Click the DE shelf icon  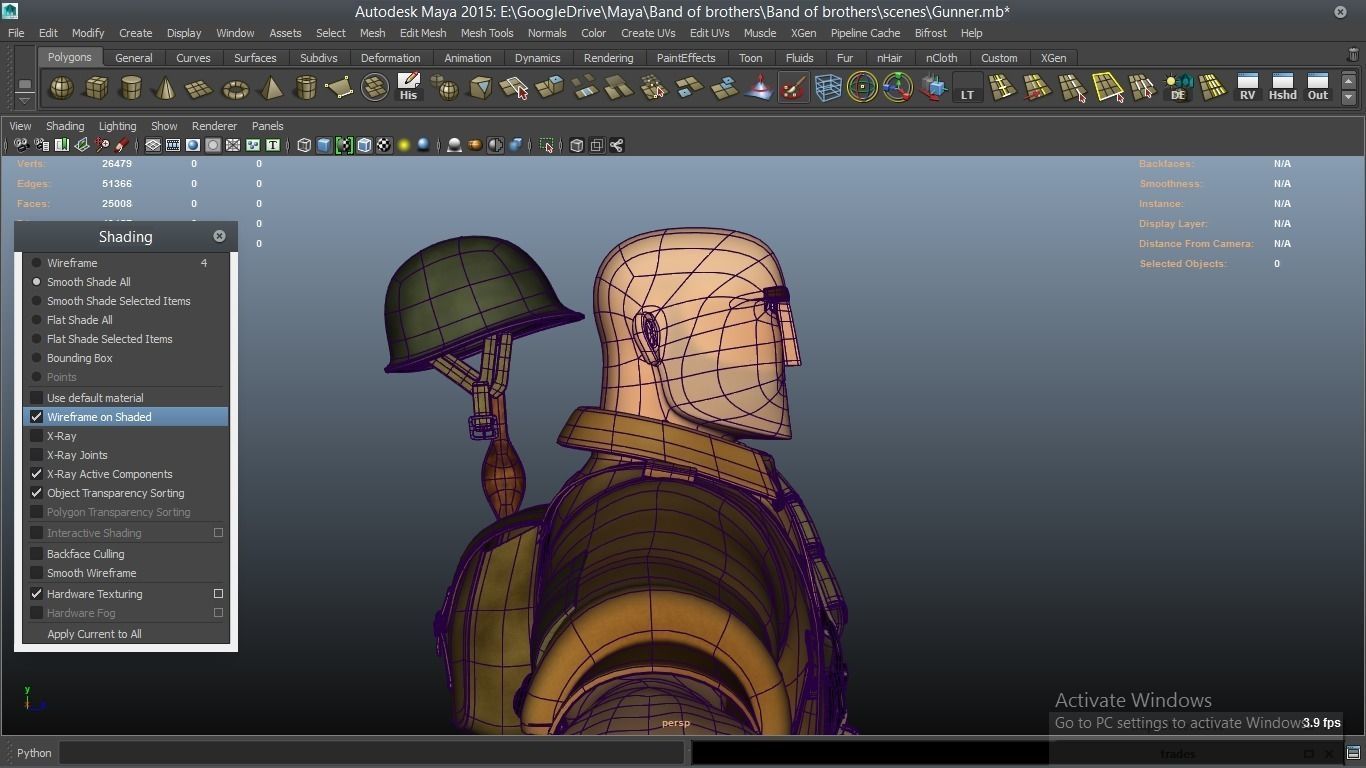[1178, 88]
